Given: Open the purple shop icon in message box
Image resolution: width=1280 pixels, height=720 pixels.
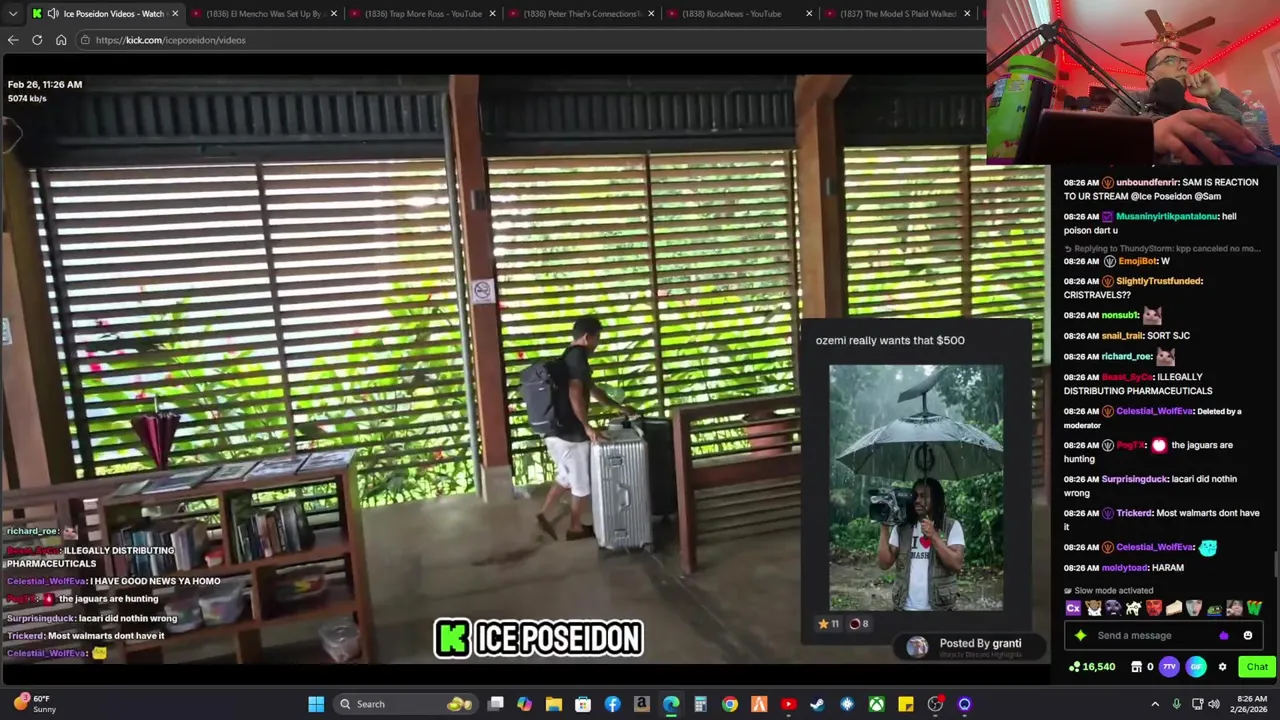Looking at the screenshot, I should [1224, 635].
